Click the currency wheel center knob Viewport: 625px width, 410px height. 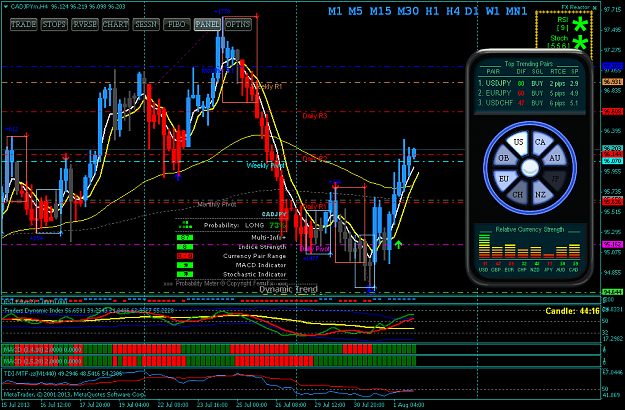click(x=530, y=168)
